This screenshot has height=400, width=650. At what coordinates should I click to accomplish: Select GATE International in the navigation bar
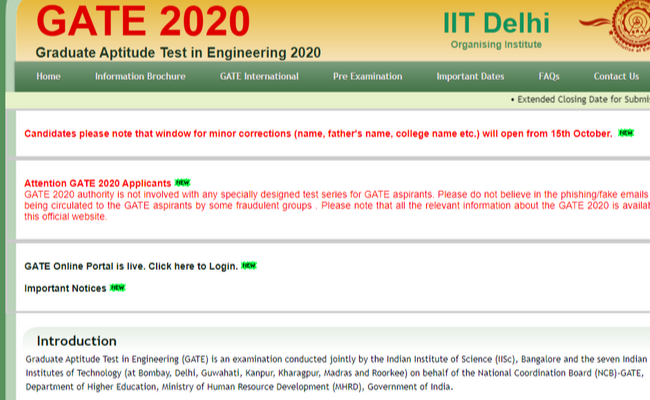tap(258, 76)
